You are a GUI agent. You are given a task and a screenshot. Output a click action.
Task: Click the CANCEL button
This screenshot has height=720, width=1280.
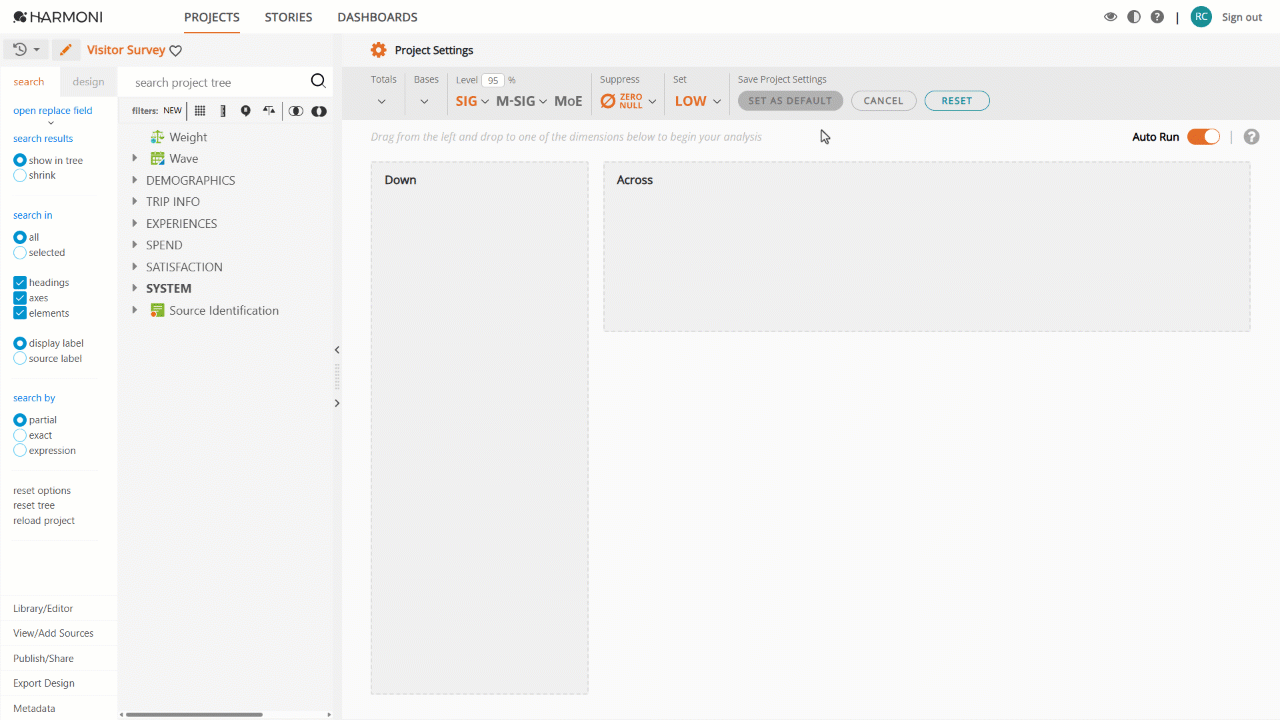point(884,101)
